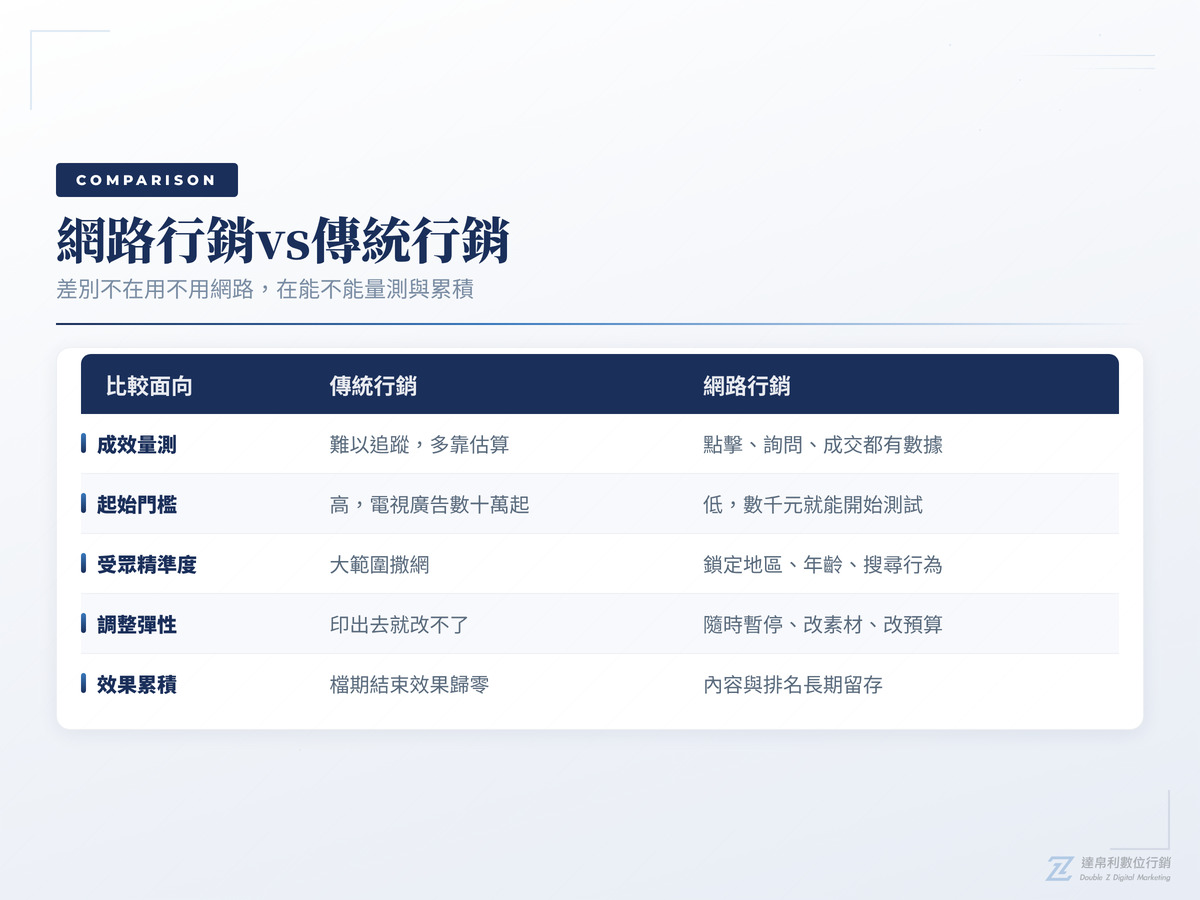Click cell 檔期結束效果歸零
The width and height of the screenshot is (1200, 900).
point(410,685)
